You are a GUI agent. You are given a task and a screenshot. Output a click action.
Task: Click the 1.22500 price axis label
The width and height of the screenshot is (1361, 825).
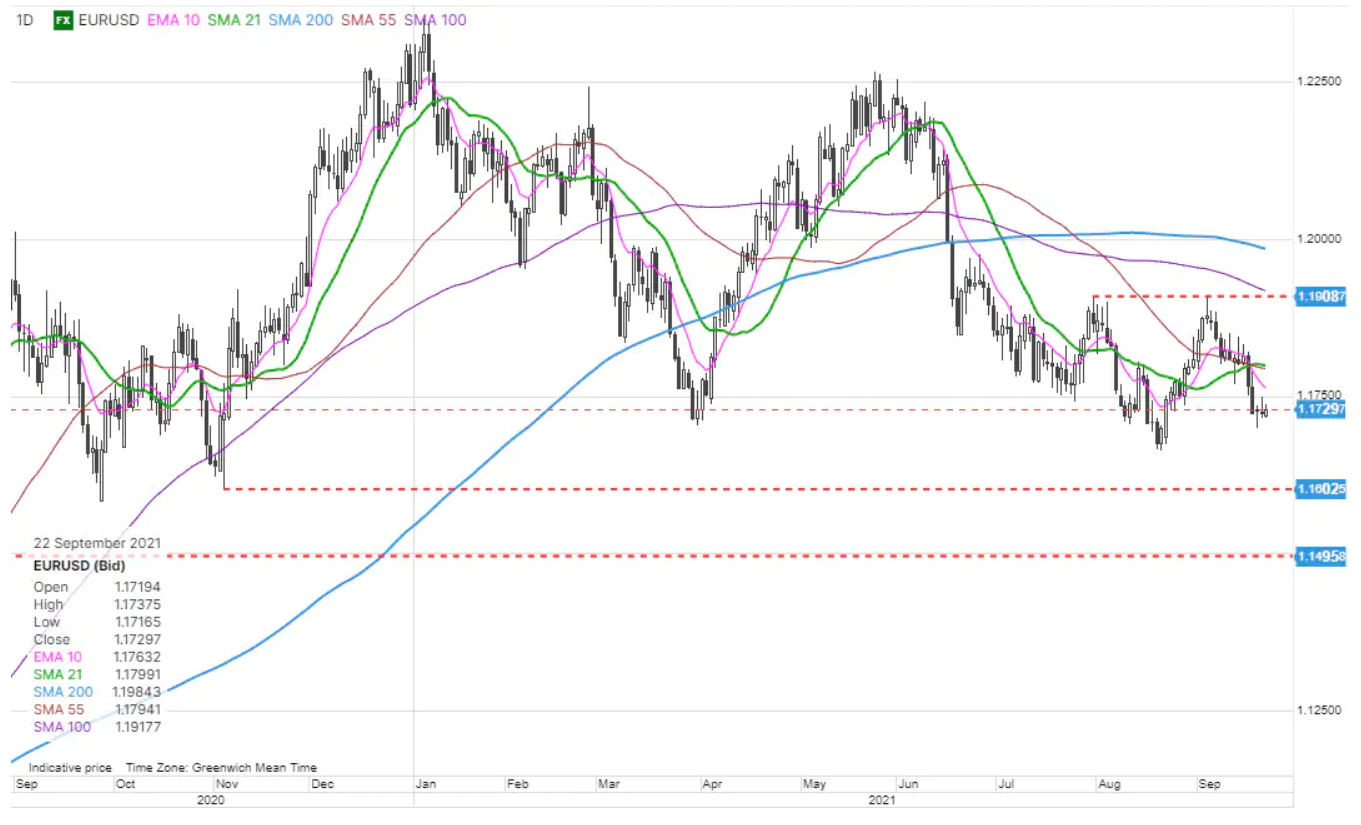1320,81
